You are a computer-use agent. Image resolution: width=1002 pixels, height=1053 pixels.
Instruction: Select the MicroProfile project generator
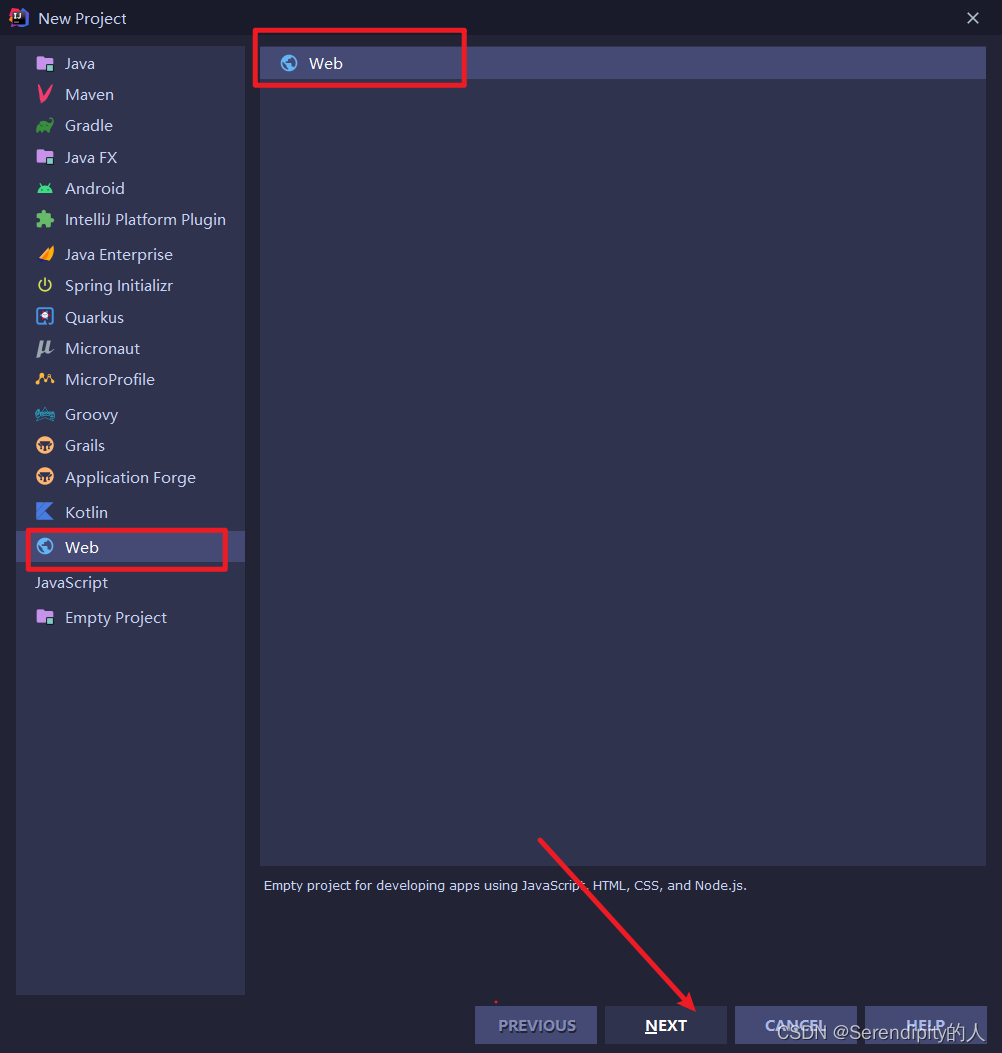pyautogui.click(x=110, y=379)
